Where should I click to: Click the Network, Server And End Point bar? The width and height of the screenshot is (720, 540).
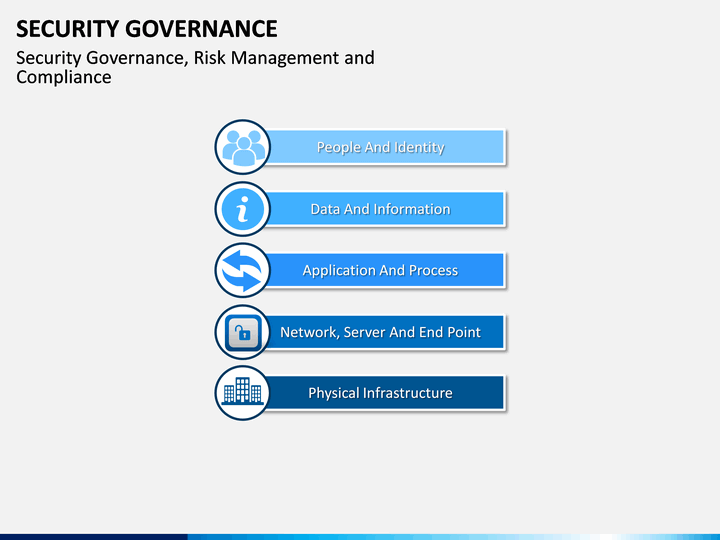385,332
